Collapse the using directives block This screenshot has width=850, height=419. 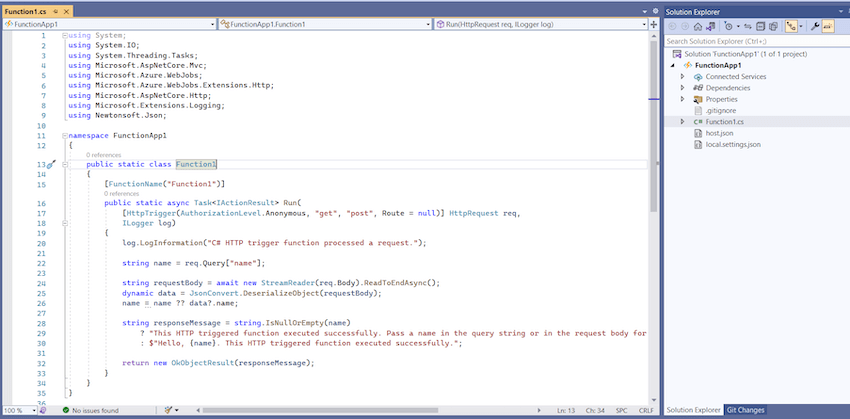pyautogui.click(x=65, y=35)
